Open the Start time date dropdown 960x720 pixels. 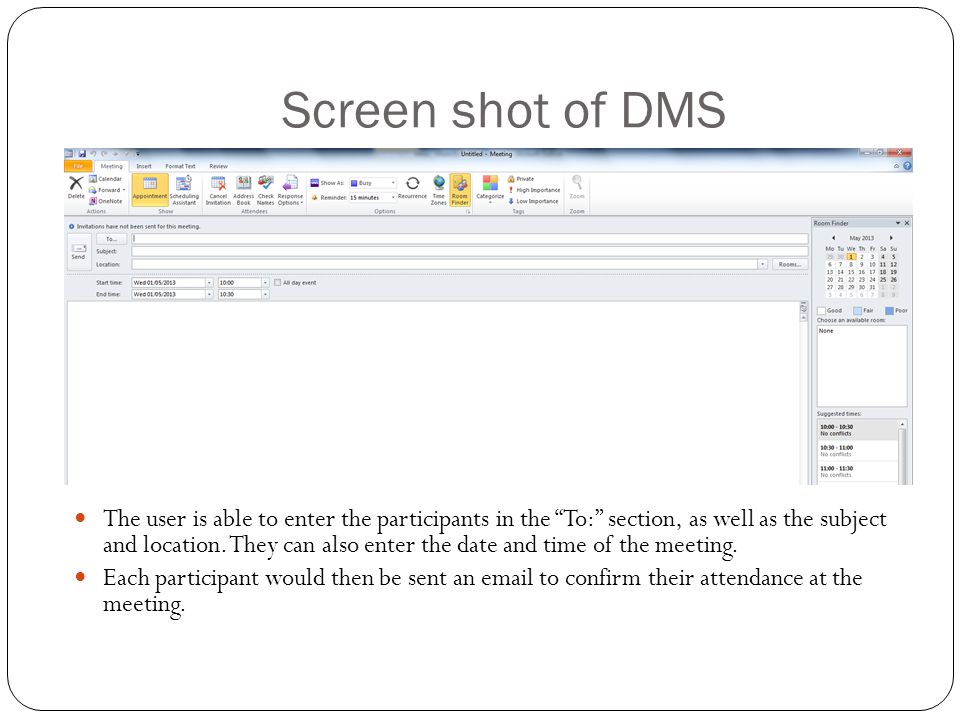pos(209,283)
